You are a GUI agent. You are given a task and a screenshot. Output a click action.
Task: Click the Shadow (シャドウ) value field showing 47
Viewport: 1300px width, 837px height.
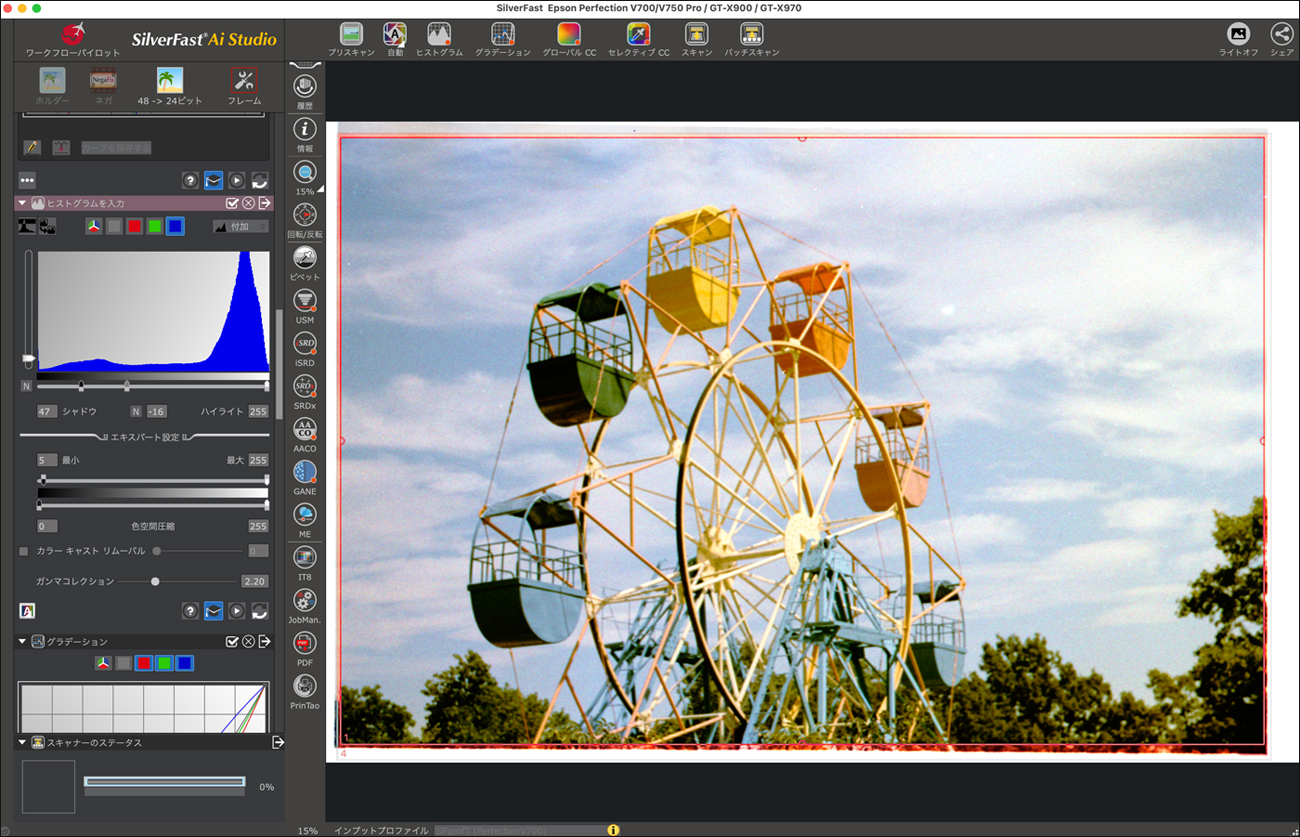coord(47,411)
